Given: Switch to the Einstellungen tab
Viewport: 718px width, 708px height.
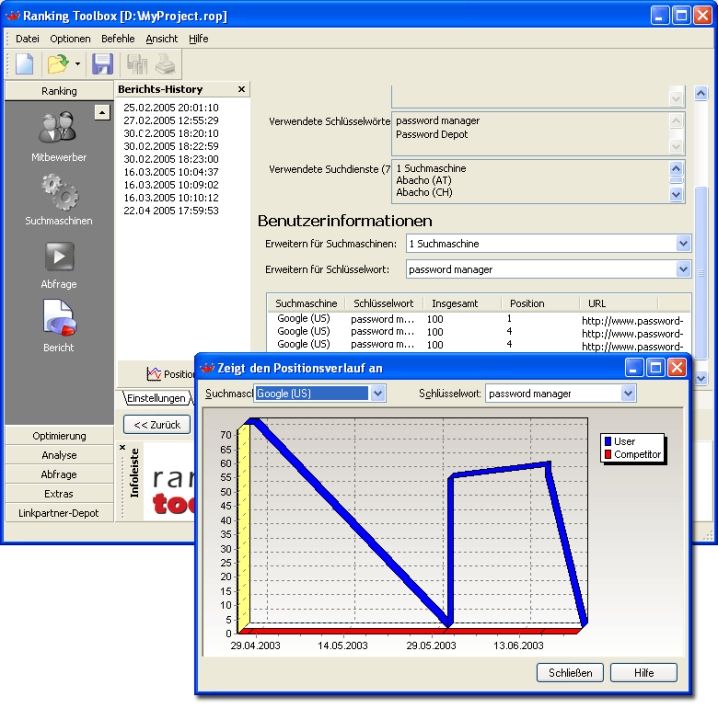Looking at the screenshot, I should click(154, 398).
